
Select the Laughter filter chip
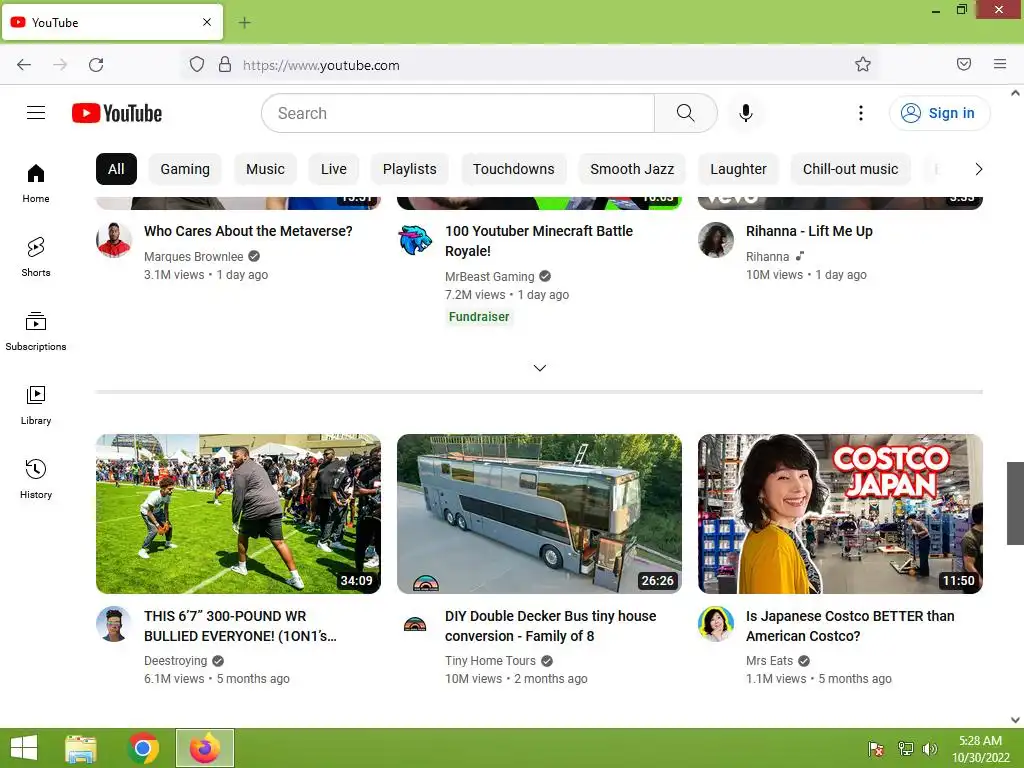coord(738,169)
